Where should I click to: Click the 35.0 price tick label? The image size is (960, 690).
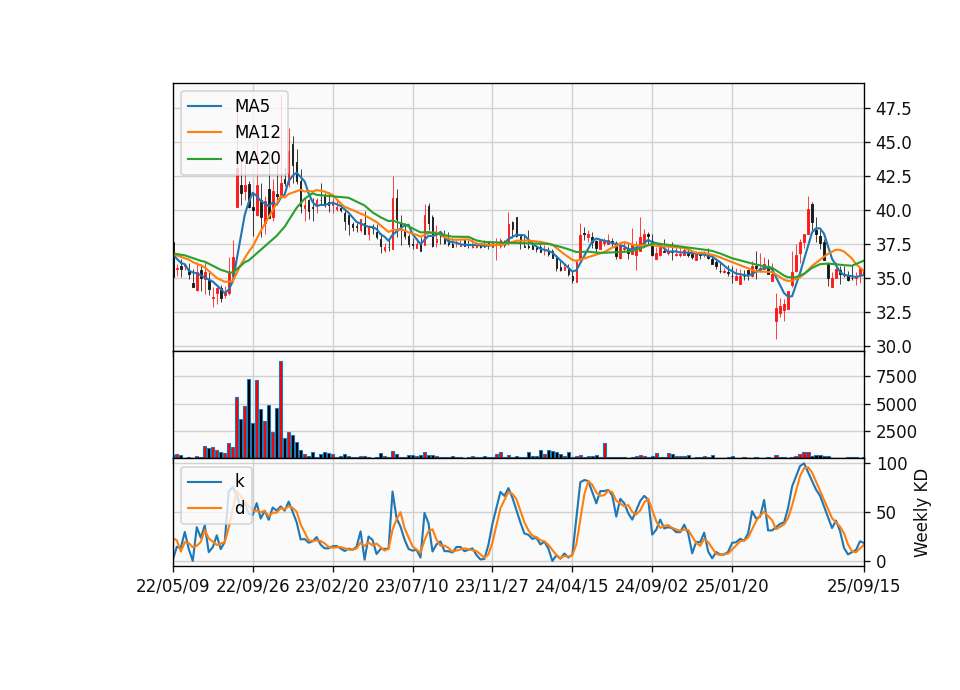click(894, 279)
